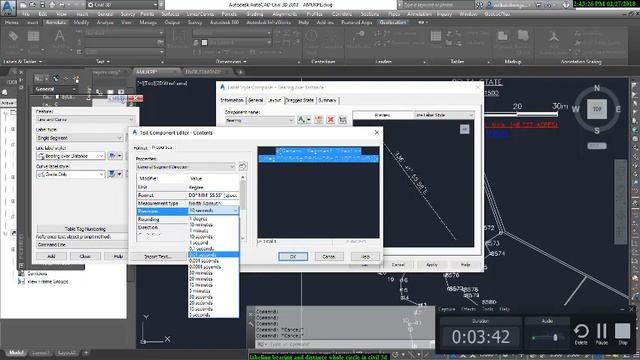Click the Measurement type row
This screenshot has height=360, width=640.
coord(188,203)
